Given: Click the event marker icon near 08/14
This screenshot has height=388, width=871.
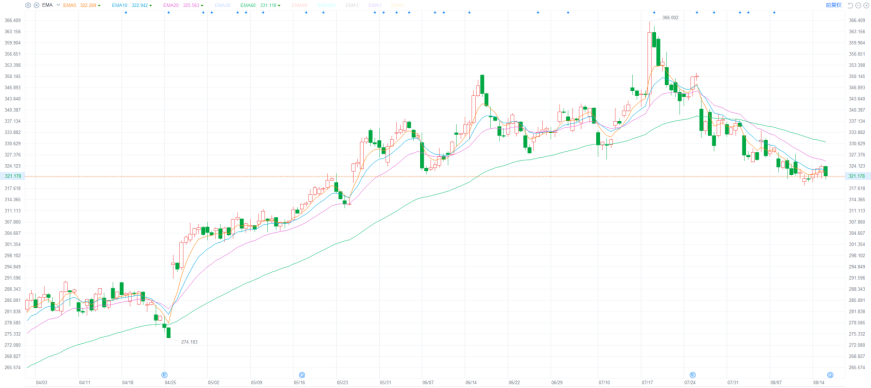Looking at the screenshot, I should pyautogui.click(x=830, y=375).
